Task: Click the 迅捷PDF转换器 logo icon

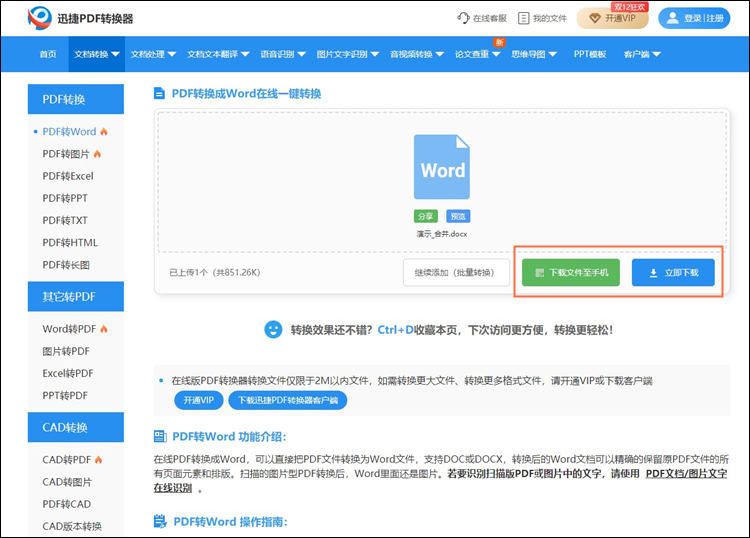Action: coord(41,18)
